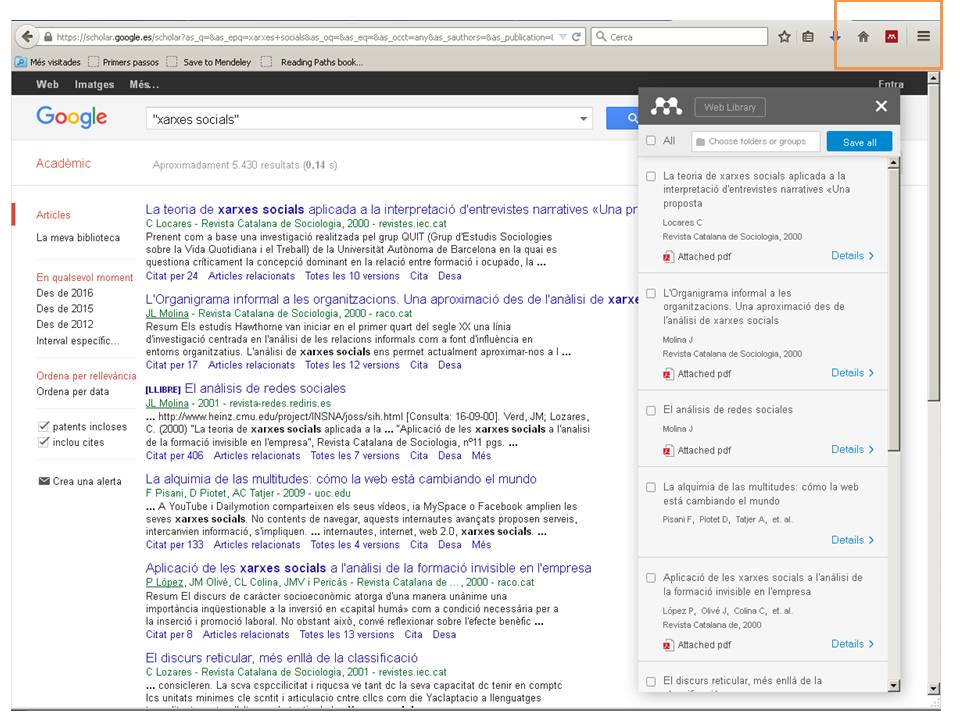Choose Ordena per data sorting
The height and width of the screenshot is (720, 960).
point(72,392)
